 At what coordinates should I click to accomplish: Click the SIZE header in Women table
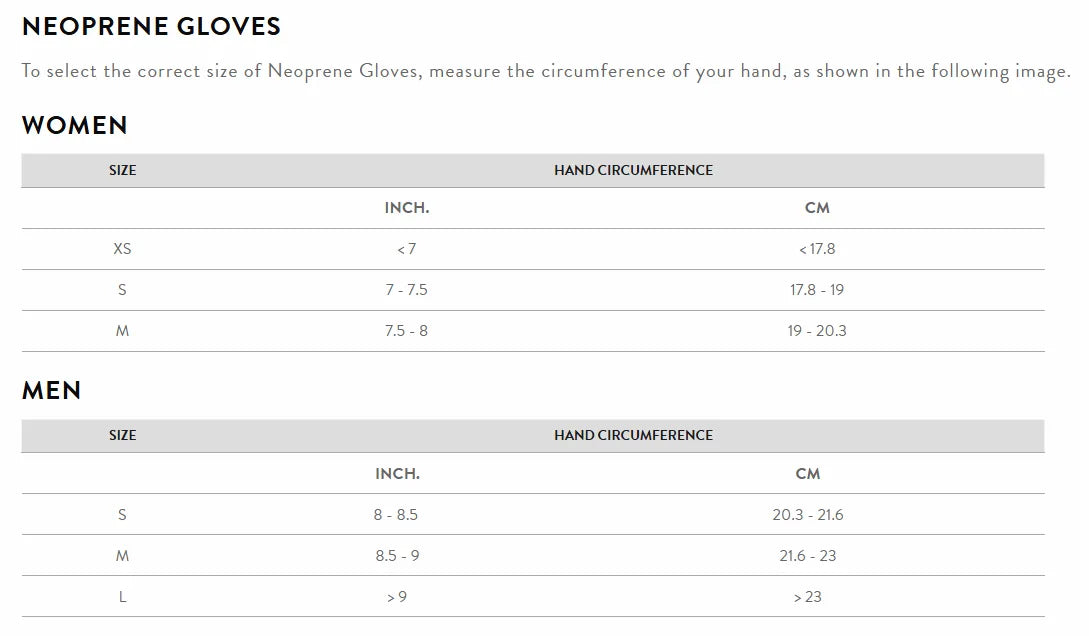coord(122,171)
